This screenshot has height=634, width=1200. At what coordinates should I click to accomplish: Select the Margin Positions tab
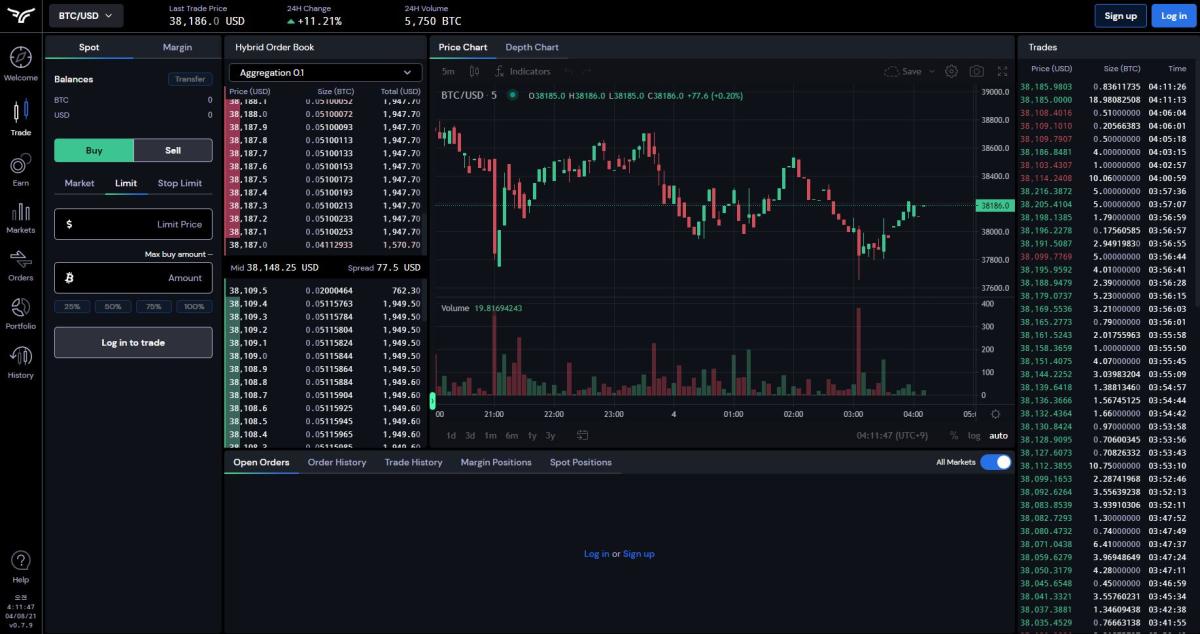(495, 462)
